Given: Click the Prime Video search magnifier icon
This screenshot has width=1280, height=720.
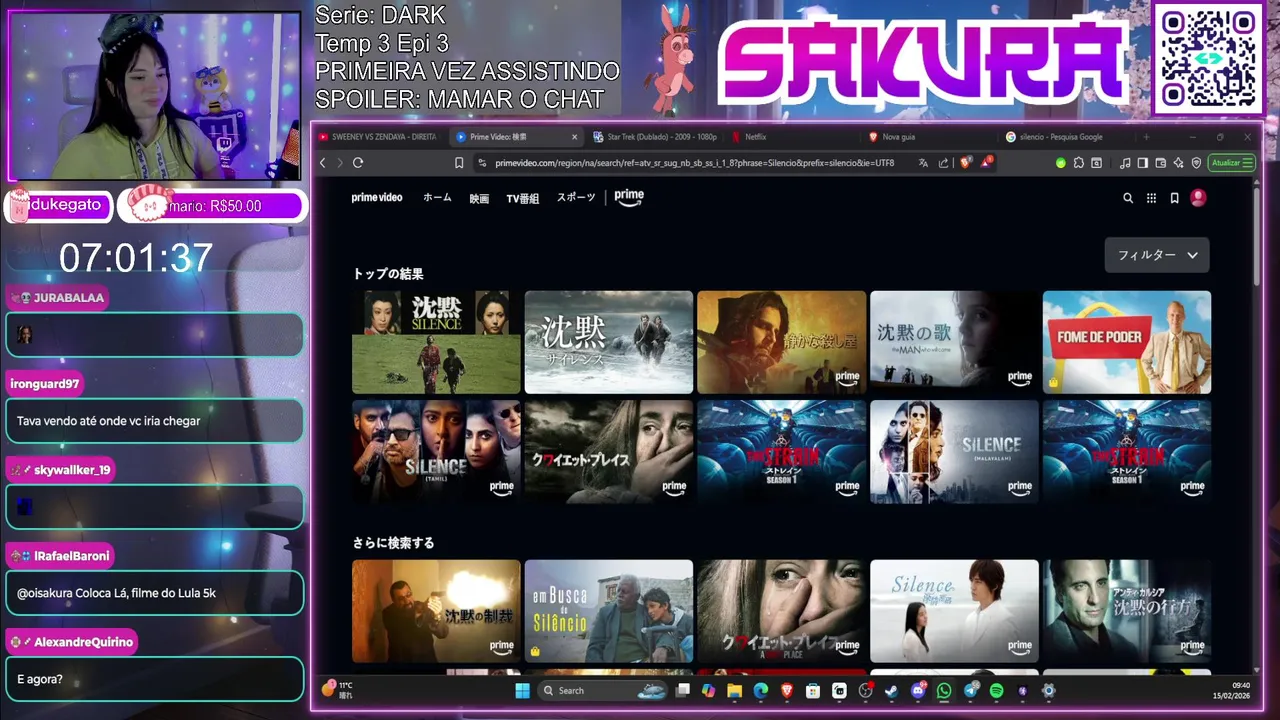Looking at the screenshot, I should pos(1128,198).
